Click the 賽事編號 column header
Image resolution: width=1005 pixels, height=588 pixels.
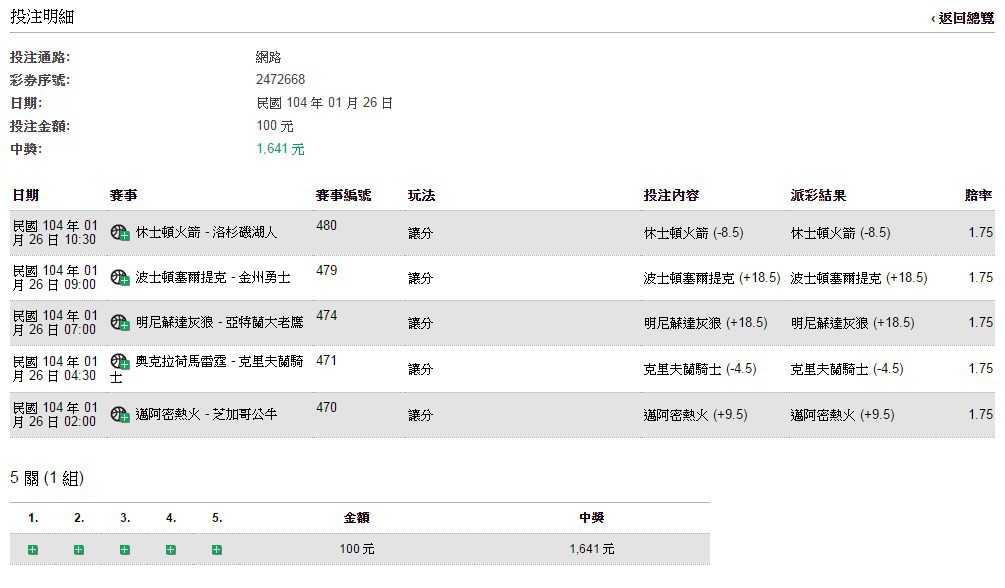pyautogui.click(x=343, y=196)
